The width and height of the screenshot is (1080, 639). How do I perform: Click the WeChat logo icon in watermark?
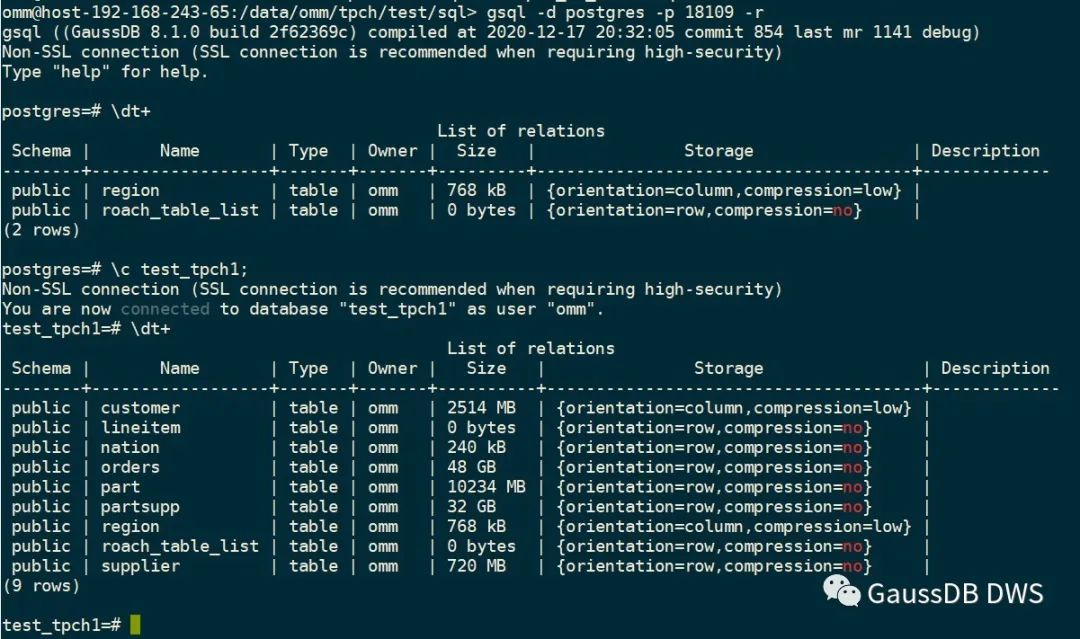point(841,593)
